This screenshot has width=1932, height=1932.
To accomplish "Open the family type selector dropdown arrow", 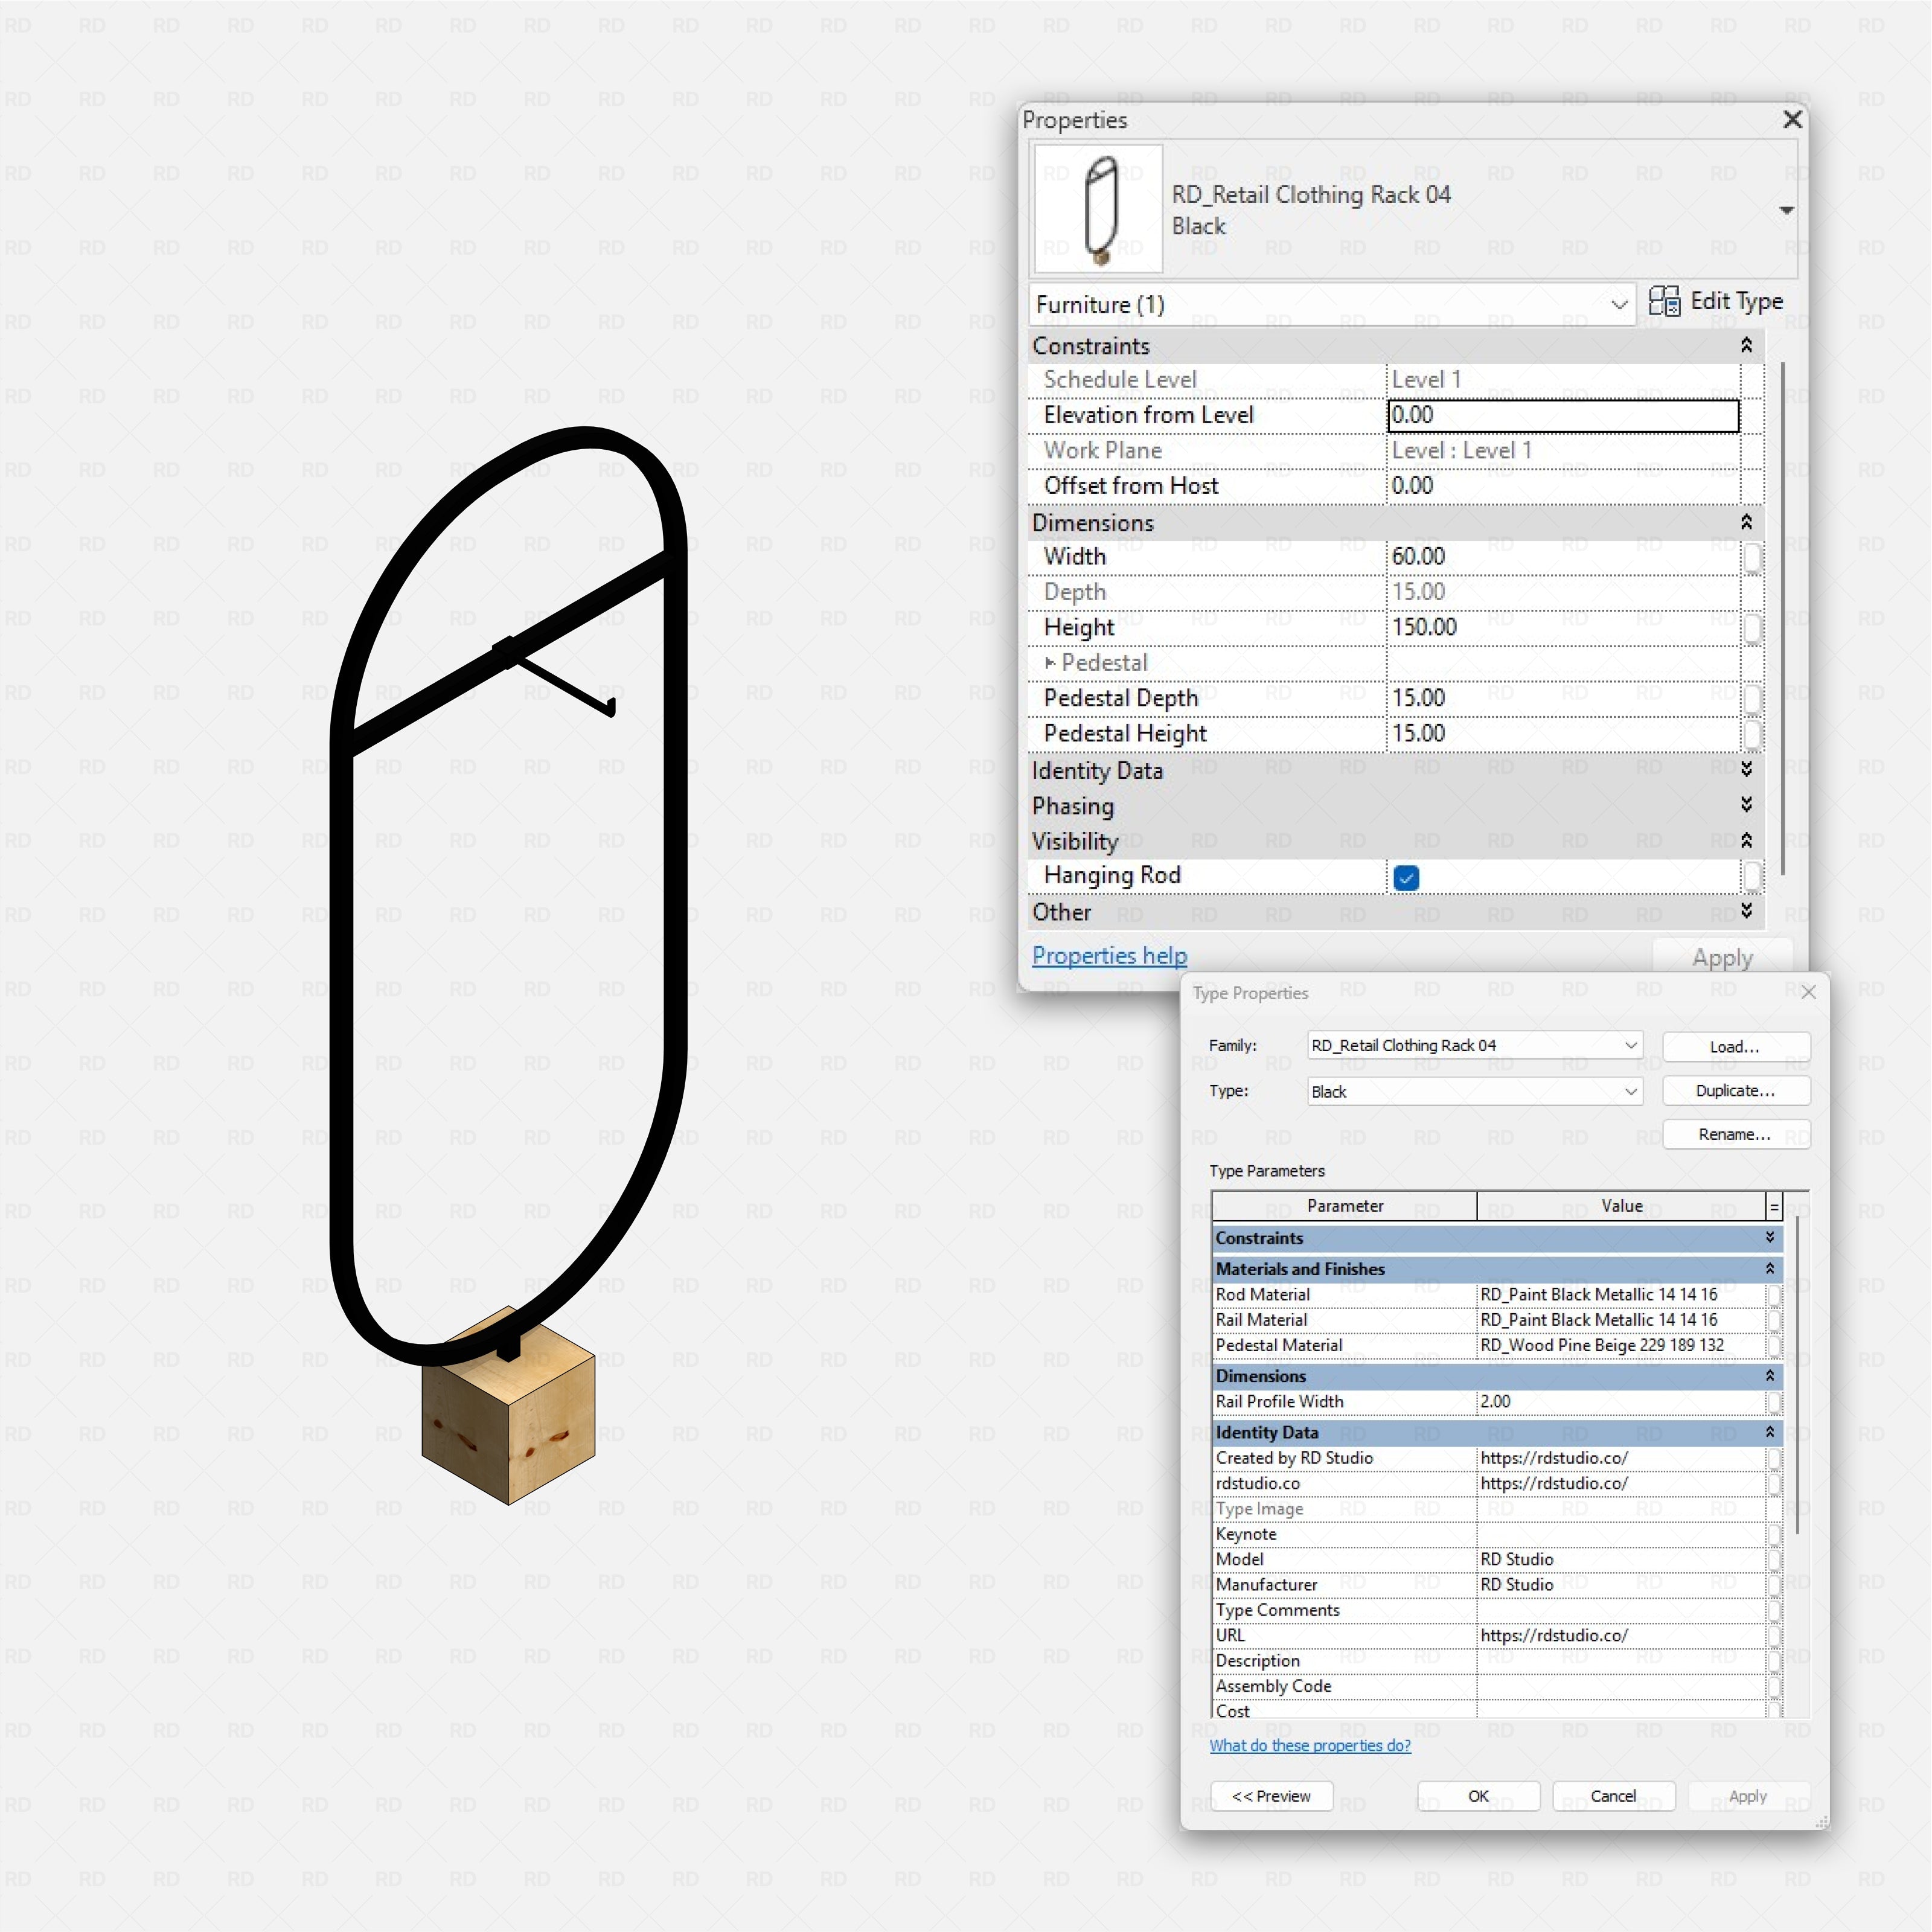I will click(x=1786, y=210).
